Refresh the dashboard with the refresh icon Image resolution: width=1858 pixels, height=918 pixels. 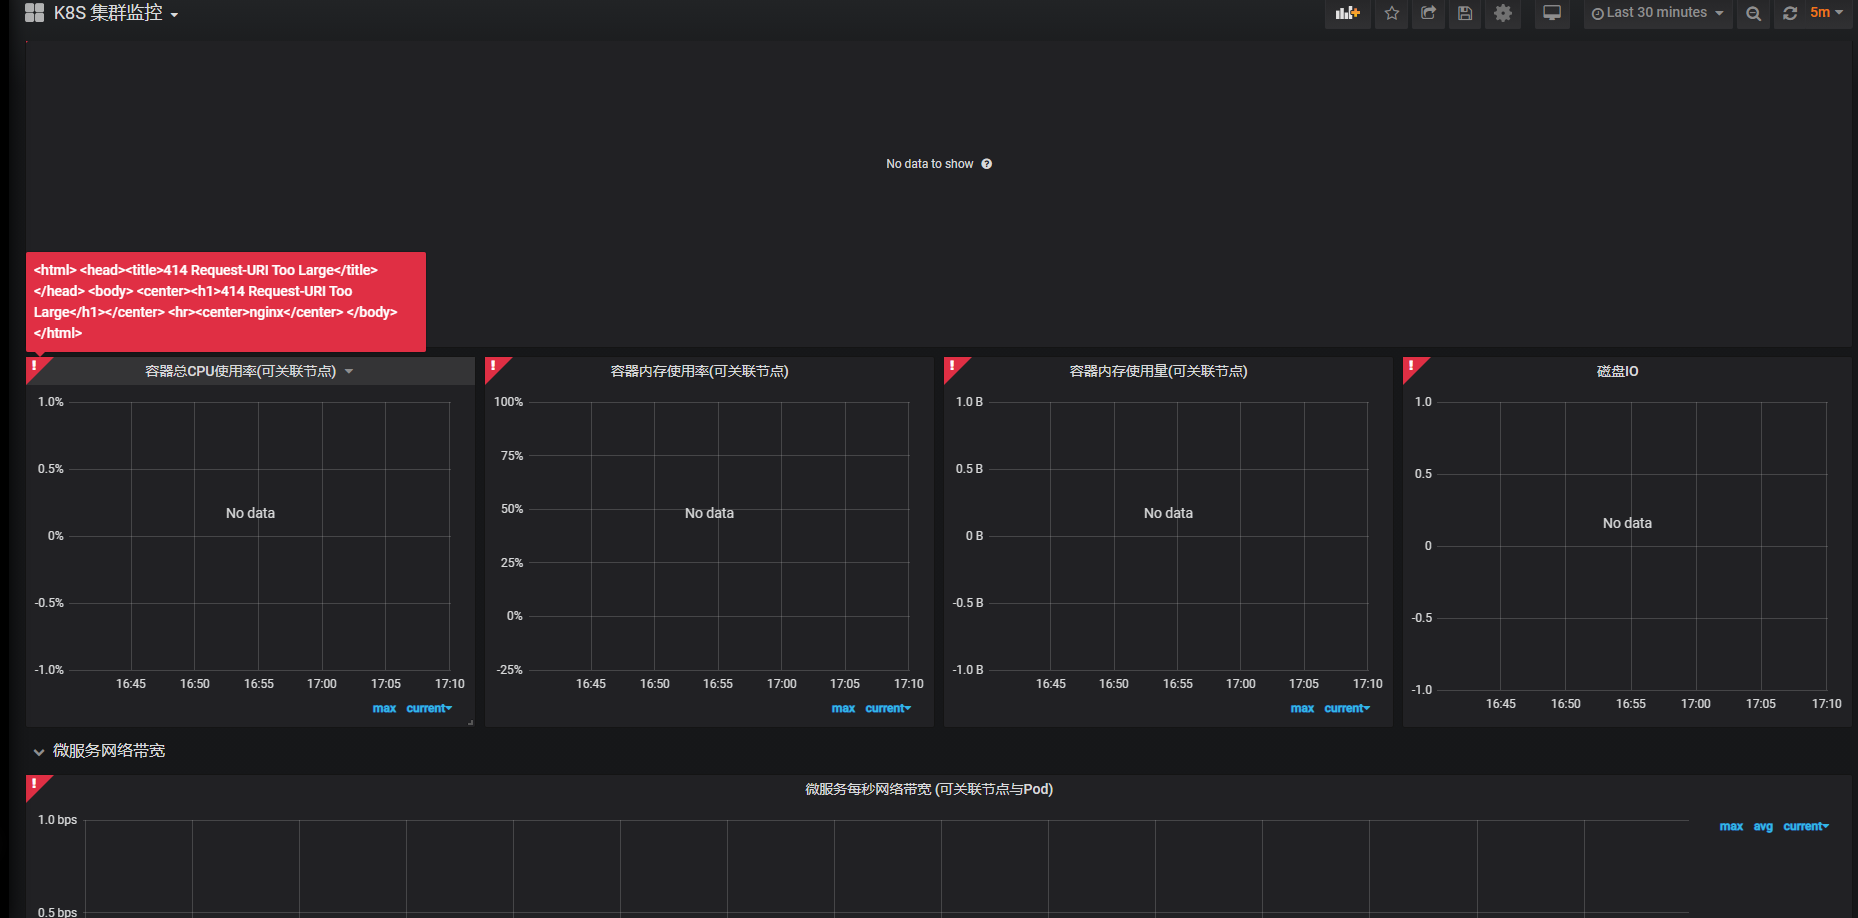click(x=1790, y=13)
